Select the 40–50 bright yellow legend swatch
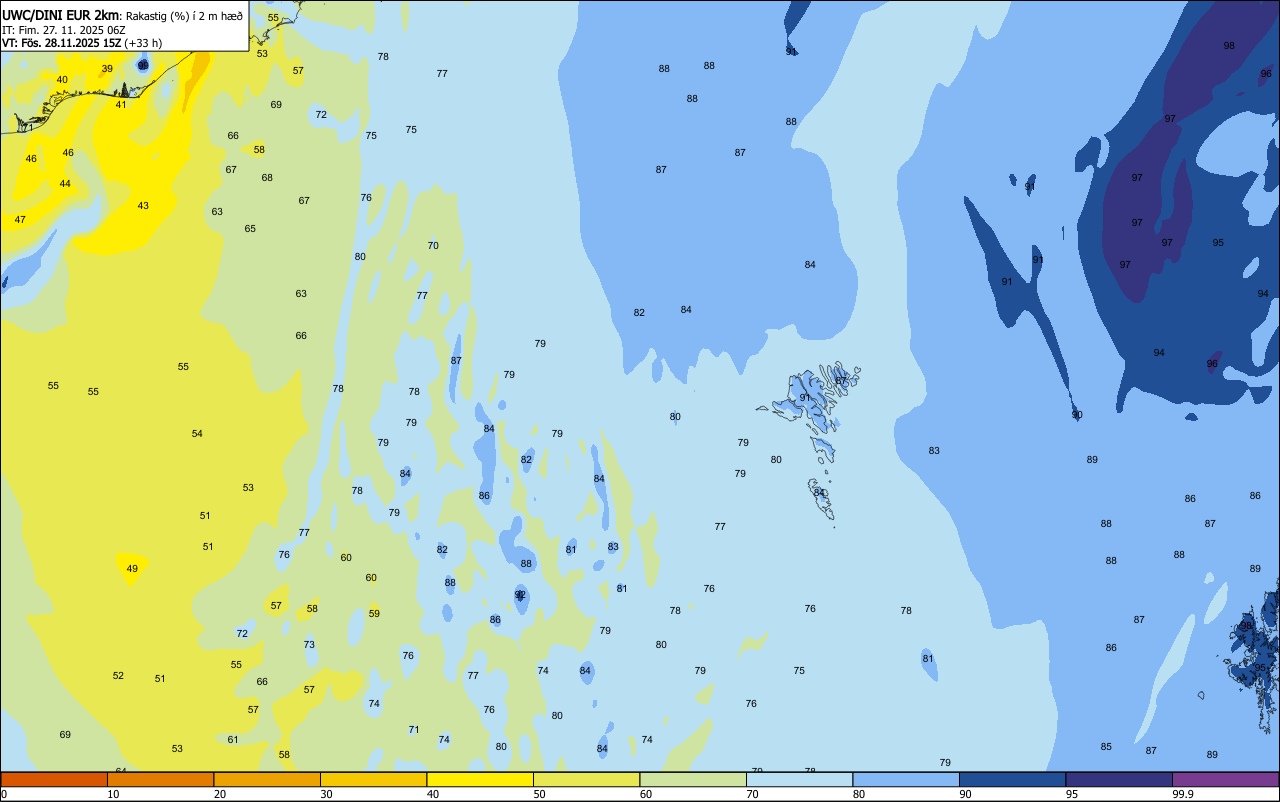Viewport: 1280px width, 802px height. (x=480, y=779)
